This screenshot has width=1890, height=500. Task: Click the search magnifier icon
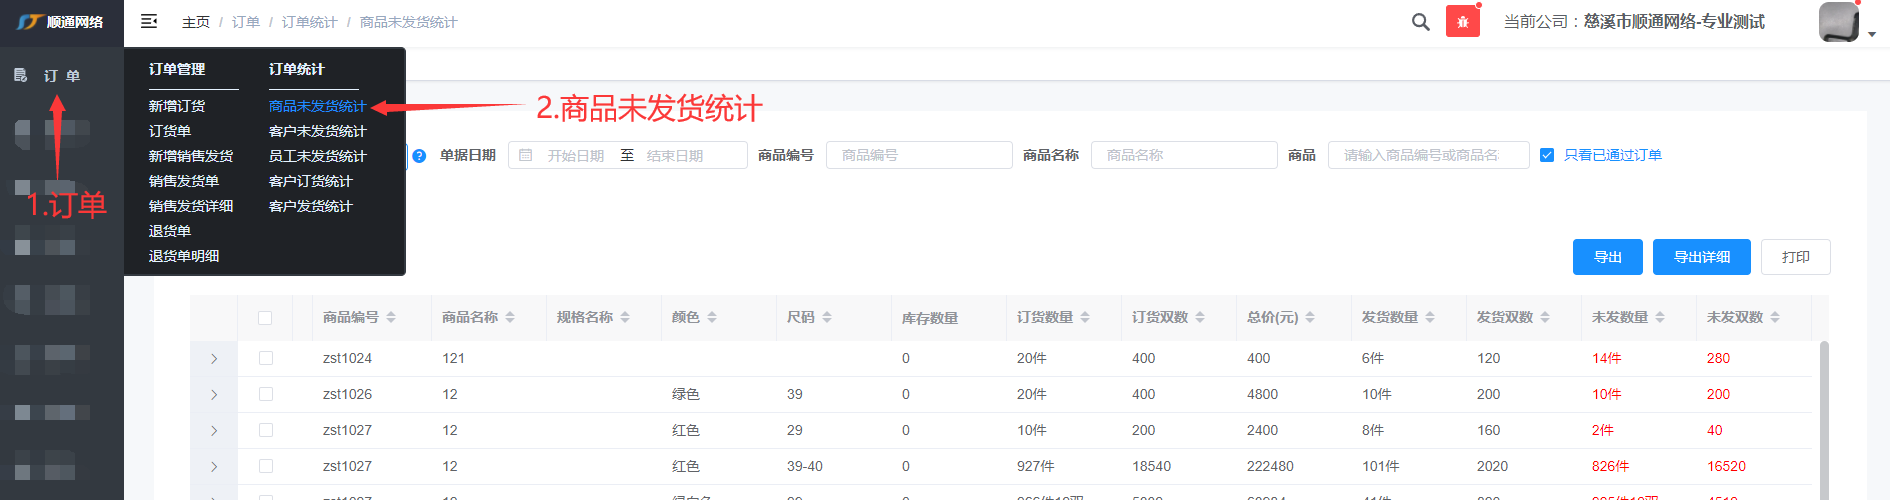(1420, 22)
